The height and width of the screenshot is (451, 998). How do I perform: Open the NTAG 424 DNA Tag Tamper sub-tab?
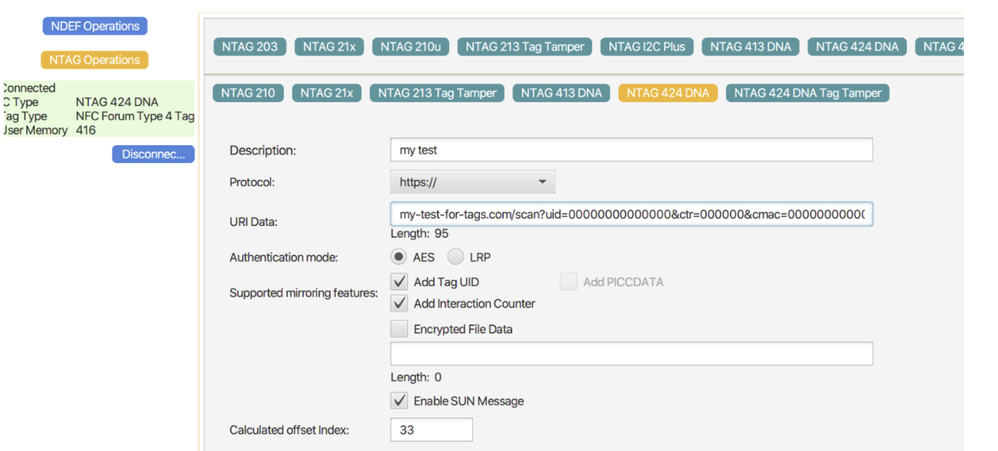pos(808,93)
